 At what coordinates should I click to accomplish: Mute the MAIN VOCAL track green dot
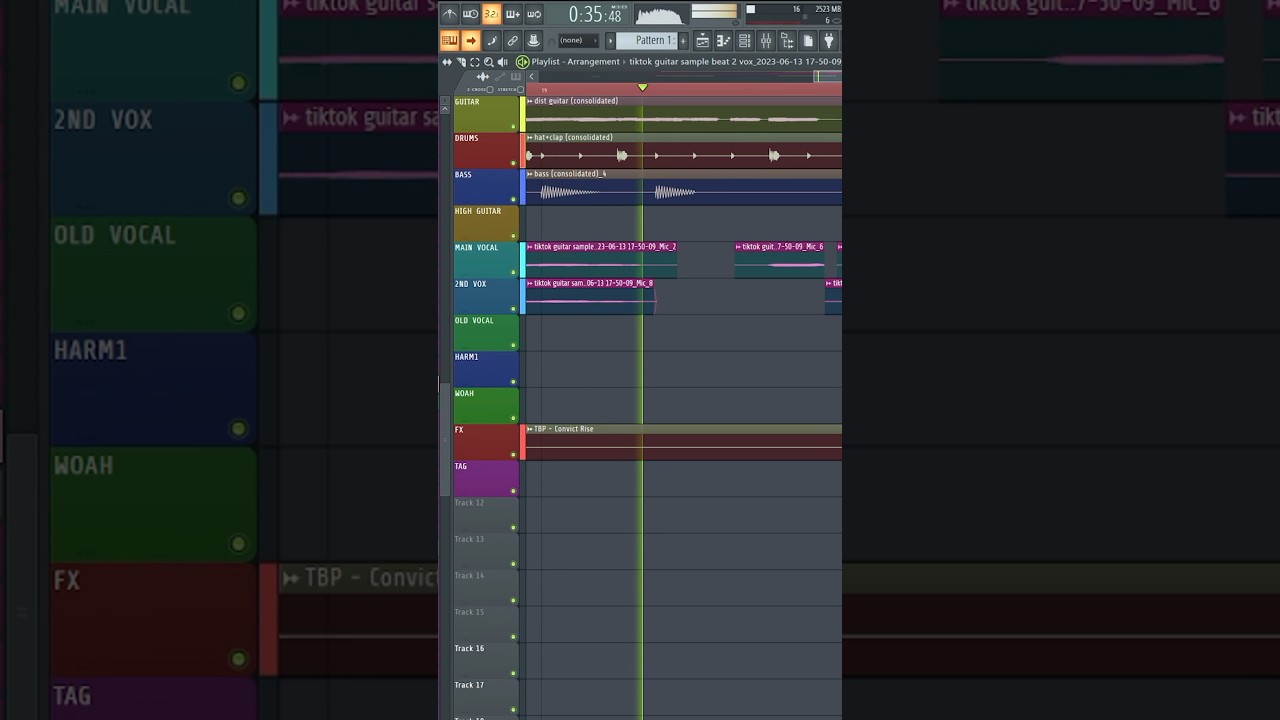point(513,273)
